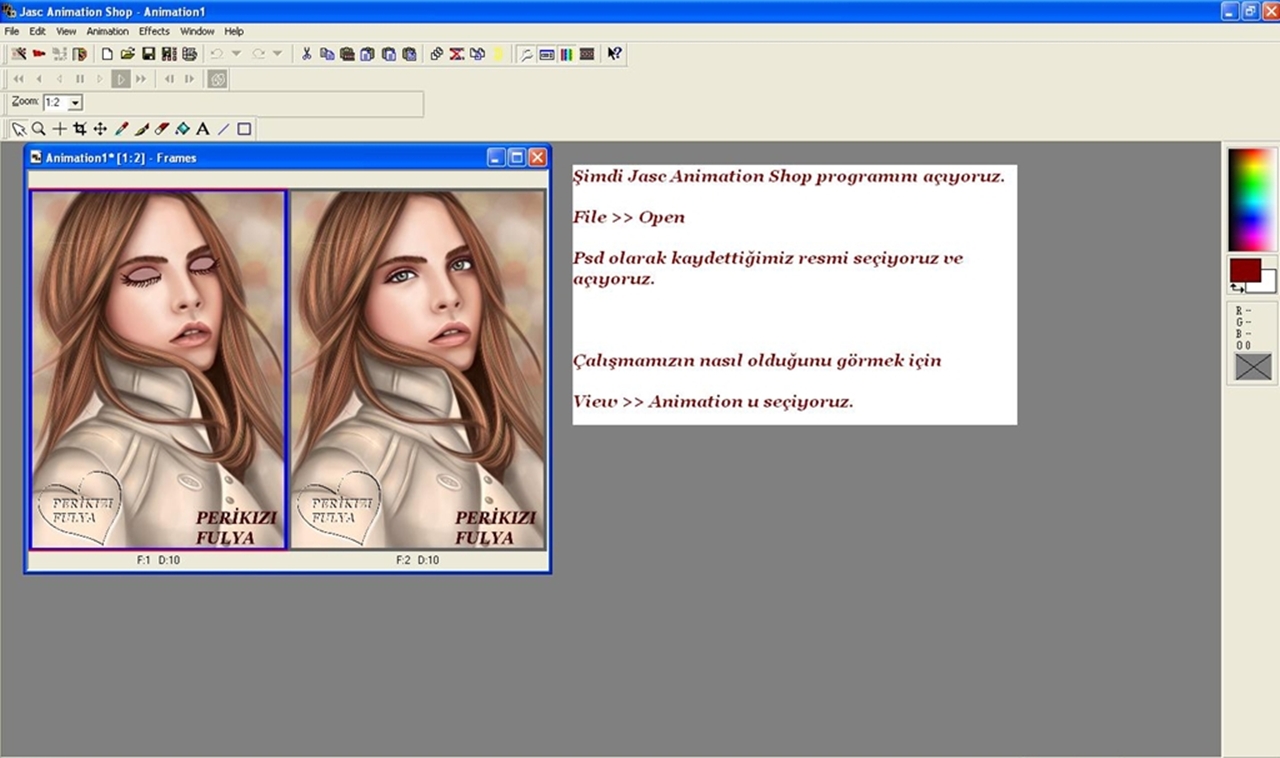The width and height of the screenshot is (1280, 758).
Task: Pick the Flood Fill bucket tool
Action: click(x=182, y=129)
